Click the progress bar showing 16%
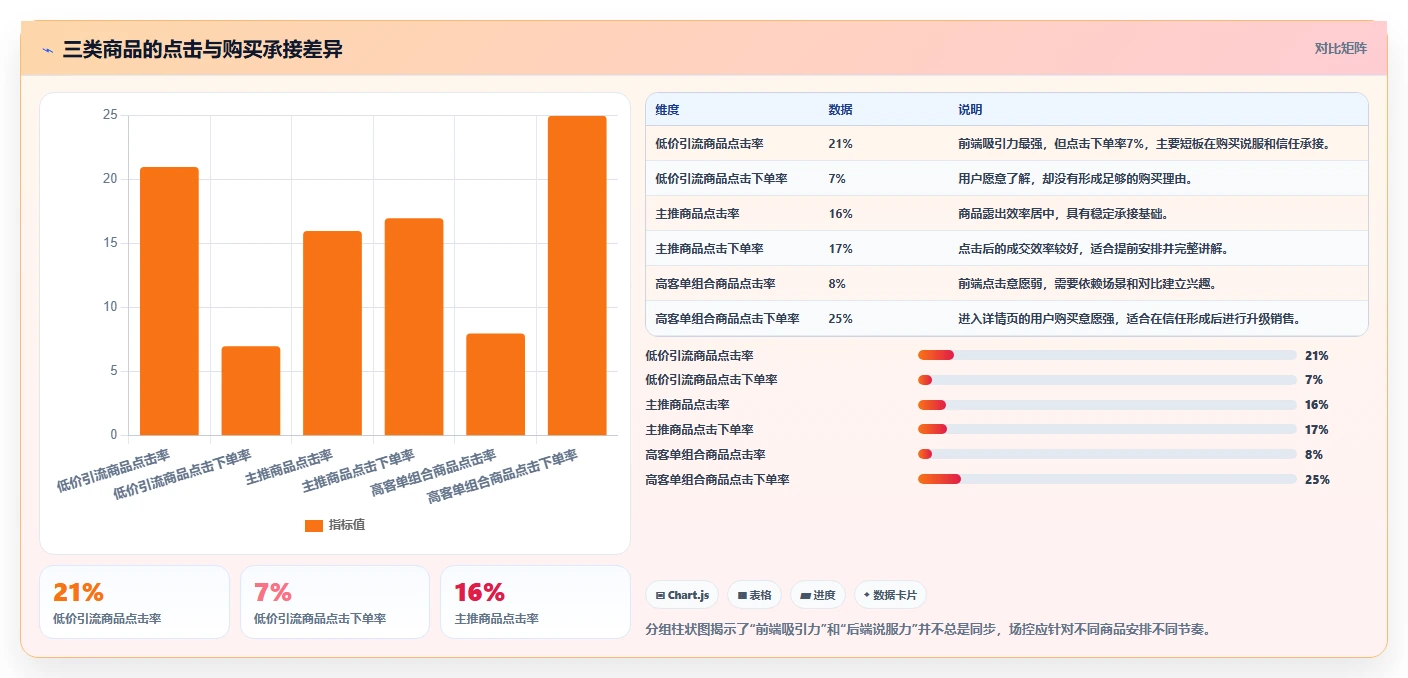The width and height of the screenshot is (1408, 678). click(1107, 405)
